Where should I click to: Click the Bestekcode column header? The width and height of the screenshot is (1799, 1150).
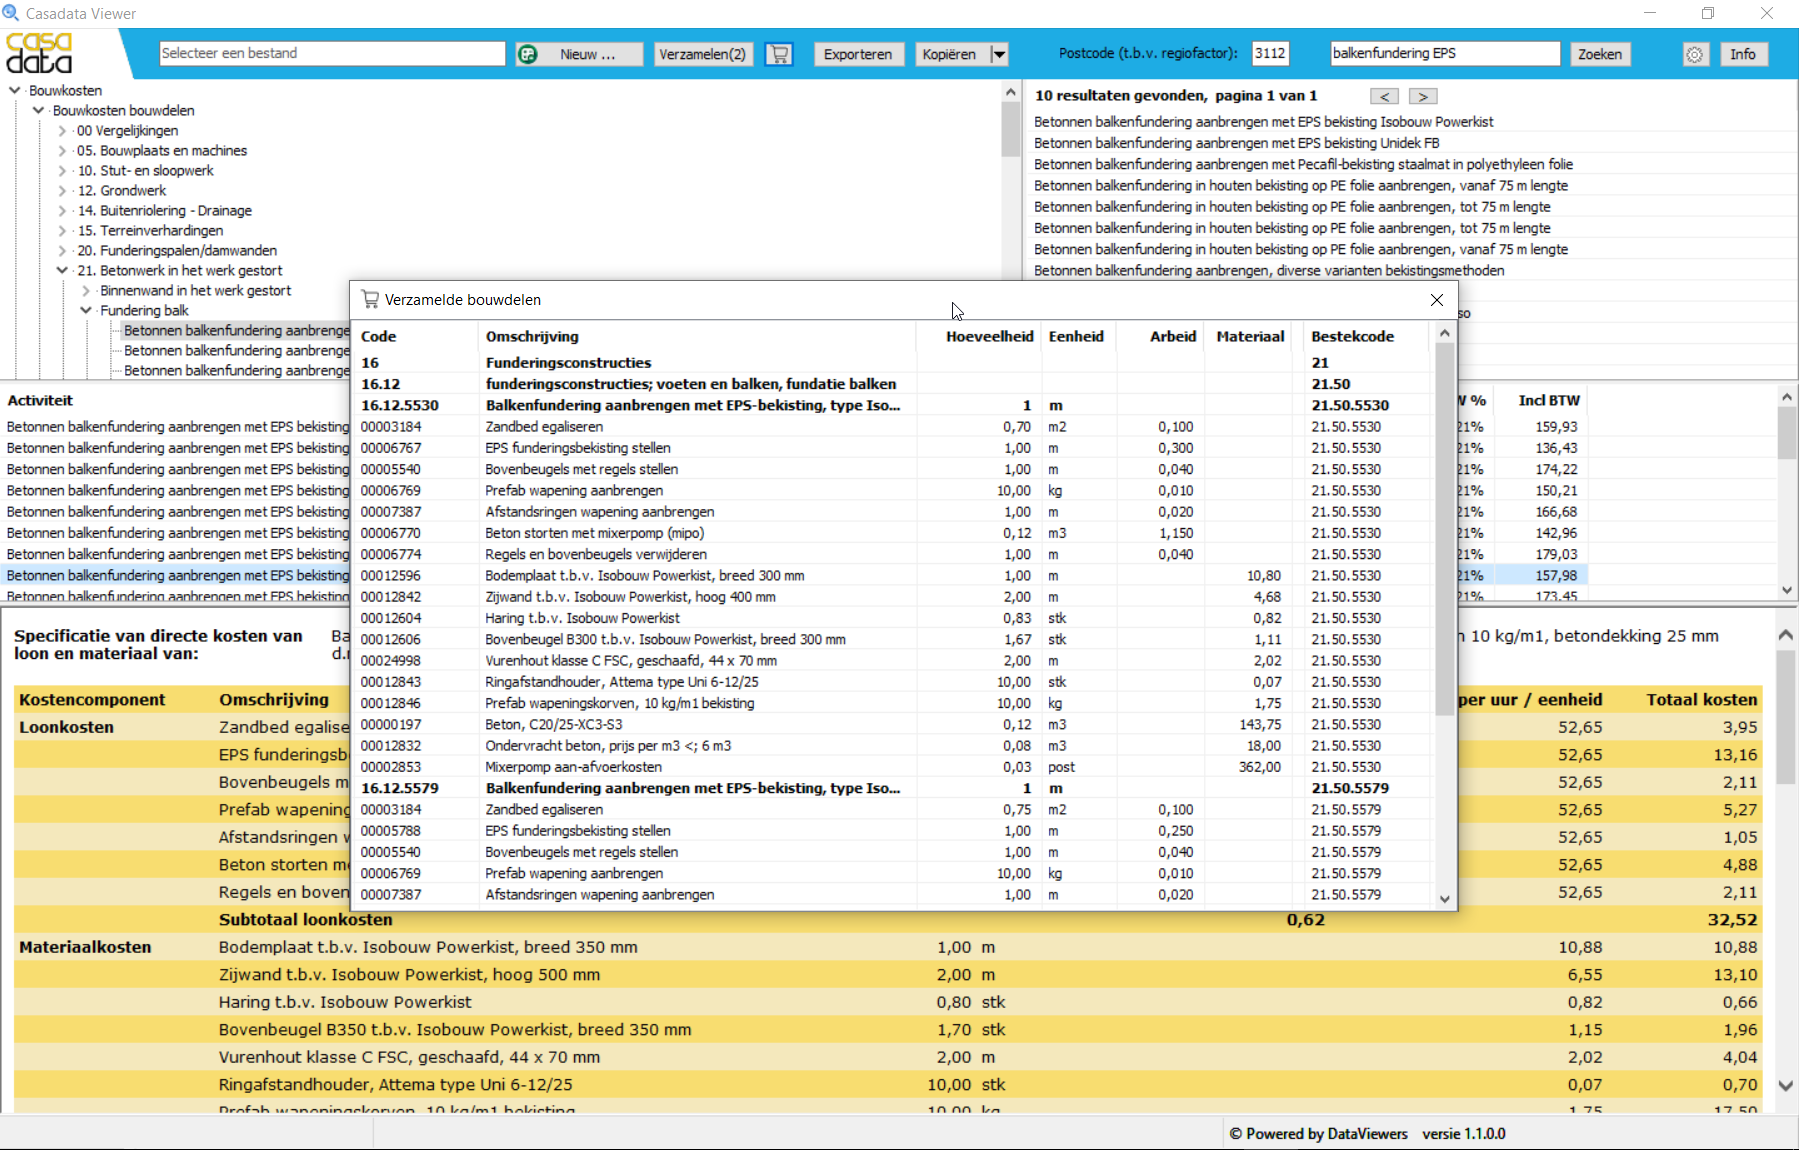[1352, 336]
